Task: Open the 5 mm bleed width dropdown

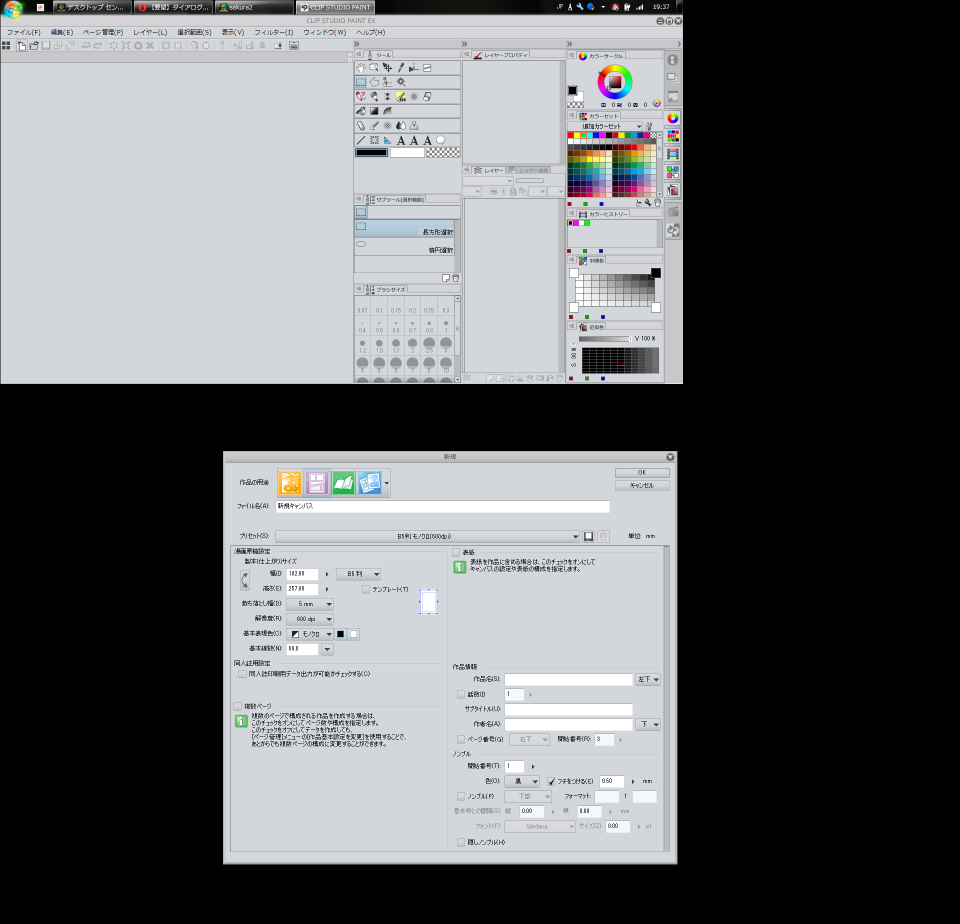Action: point(310,604)
